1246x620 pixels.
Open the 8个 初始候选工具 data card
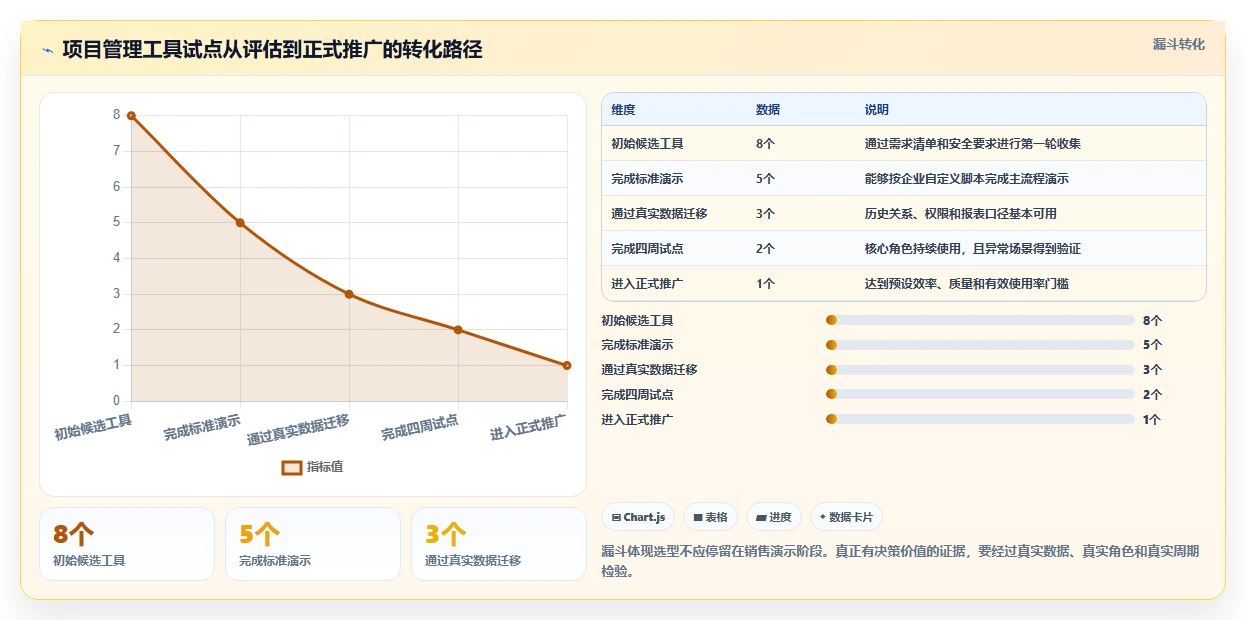coord(127,544)
